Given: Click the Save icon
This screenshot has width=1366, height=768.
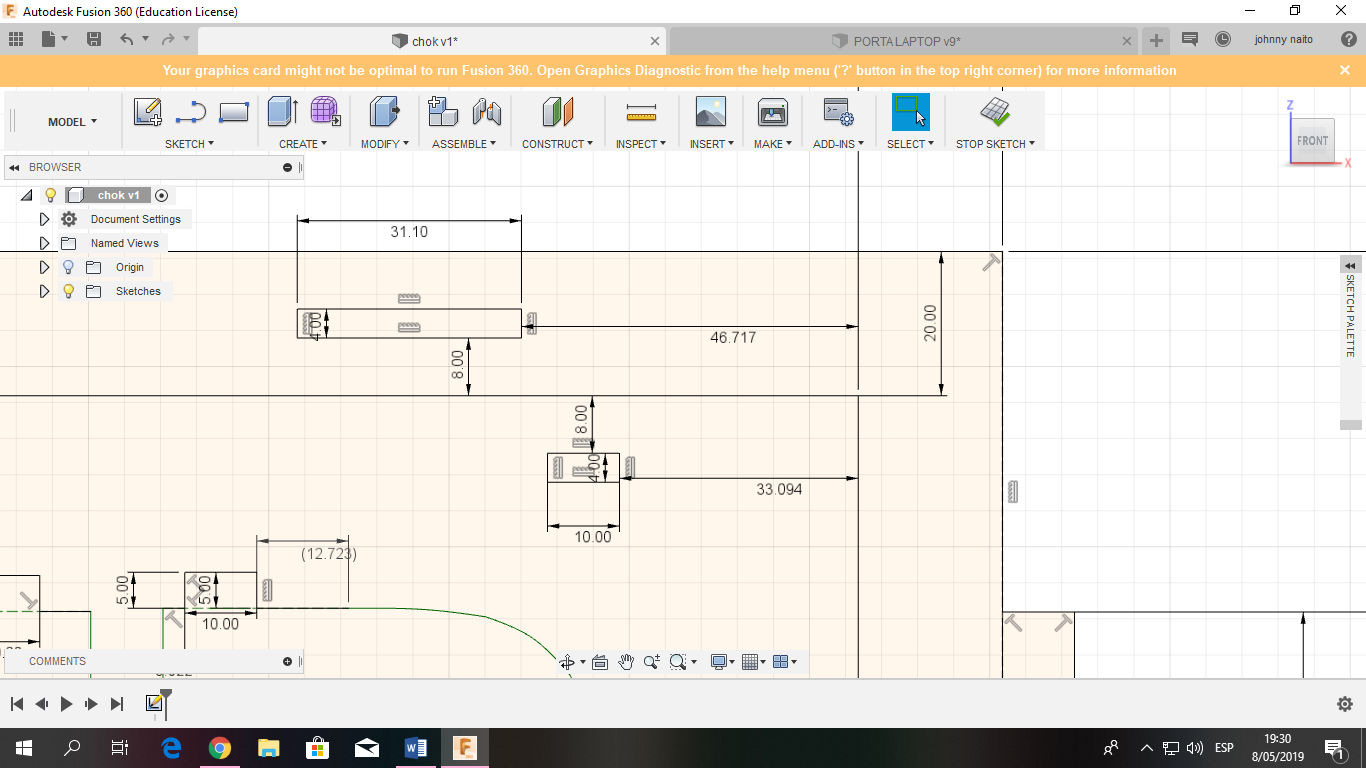Looking at the screenshot, I should pos(94,40).
